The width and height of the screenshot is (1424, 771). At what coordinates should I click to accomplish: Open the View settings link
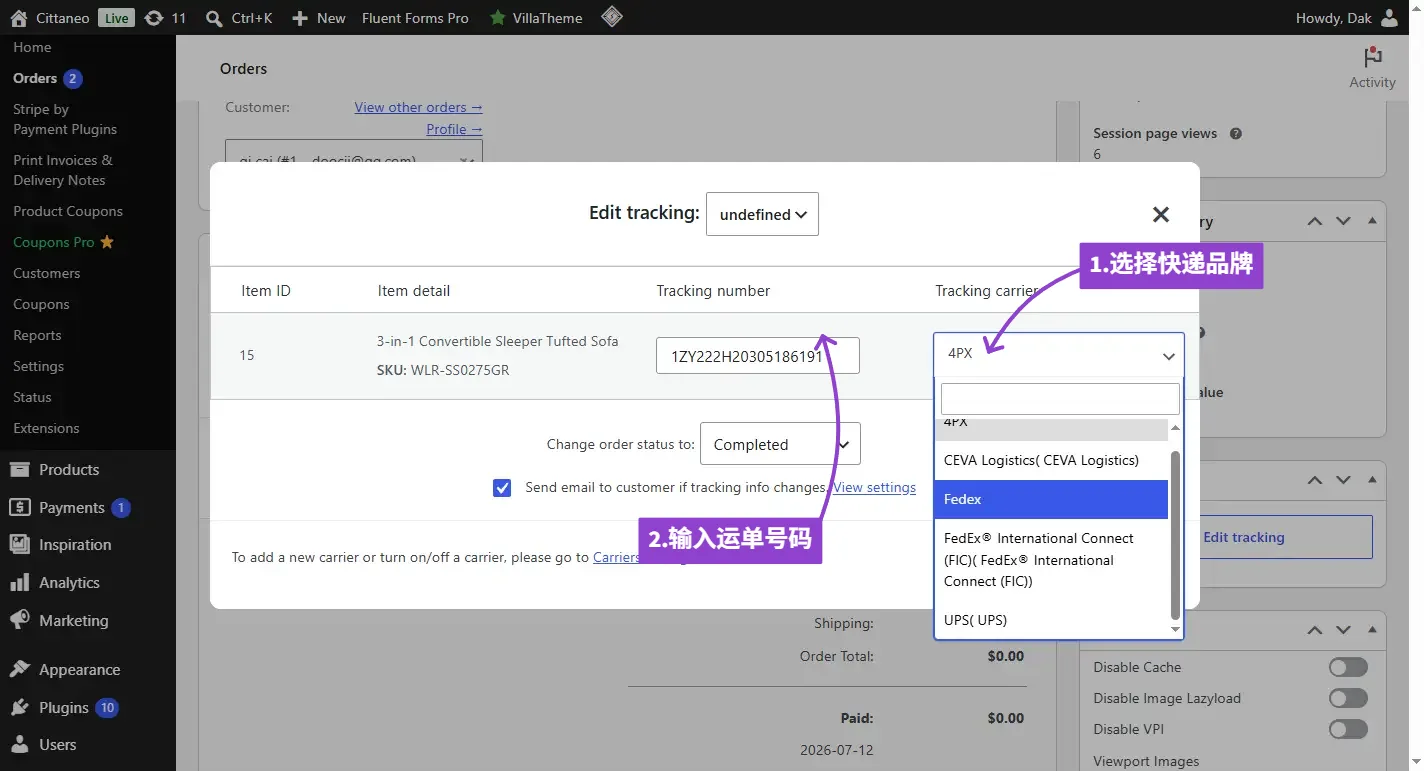[x=875, y=487]
